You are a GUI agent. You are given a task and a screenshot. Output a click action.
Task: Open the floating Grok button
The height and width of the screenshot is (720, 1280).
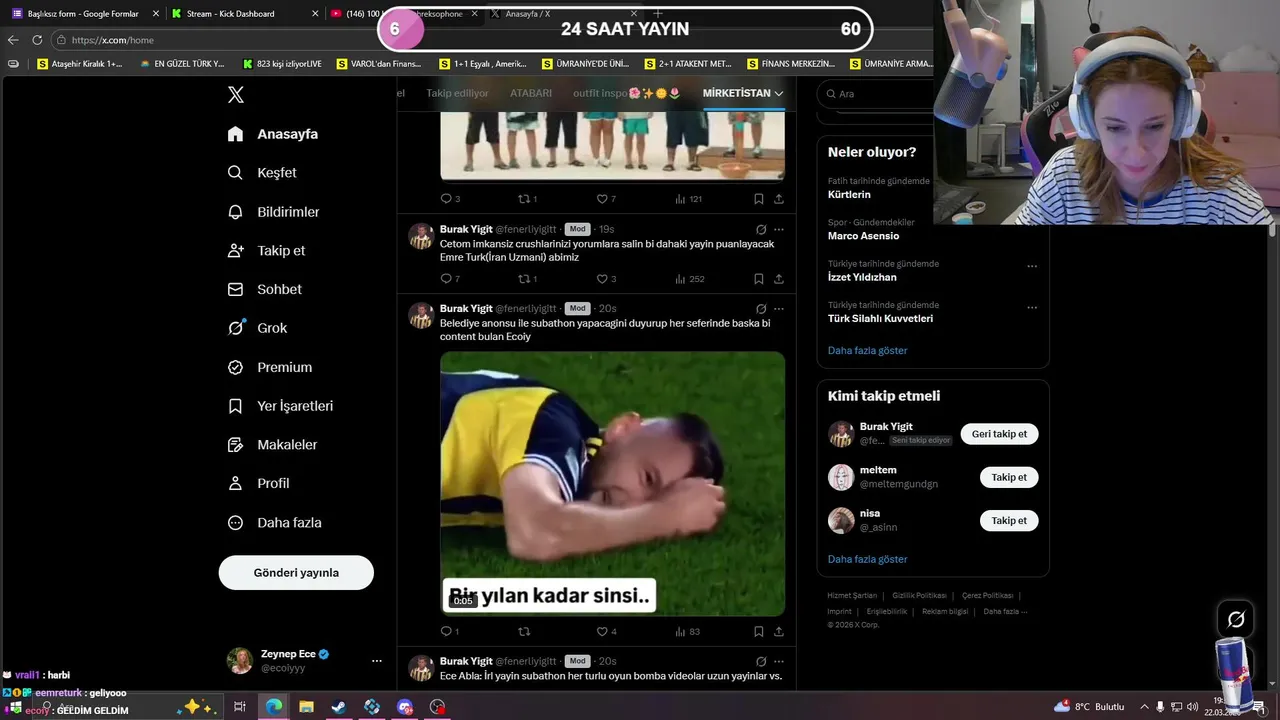coord(1236,619)
